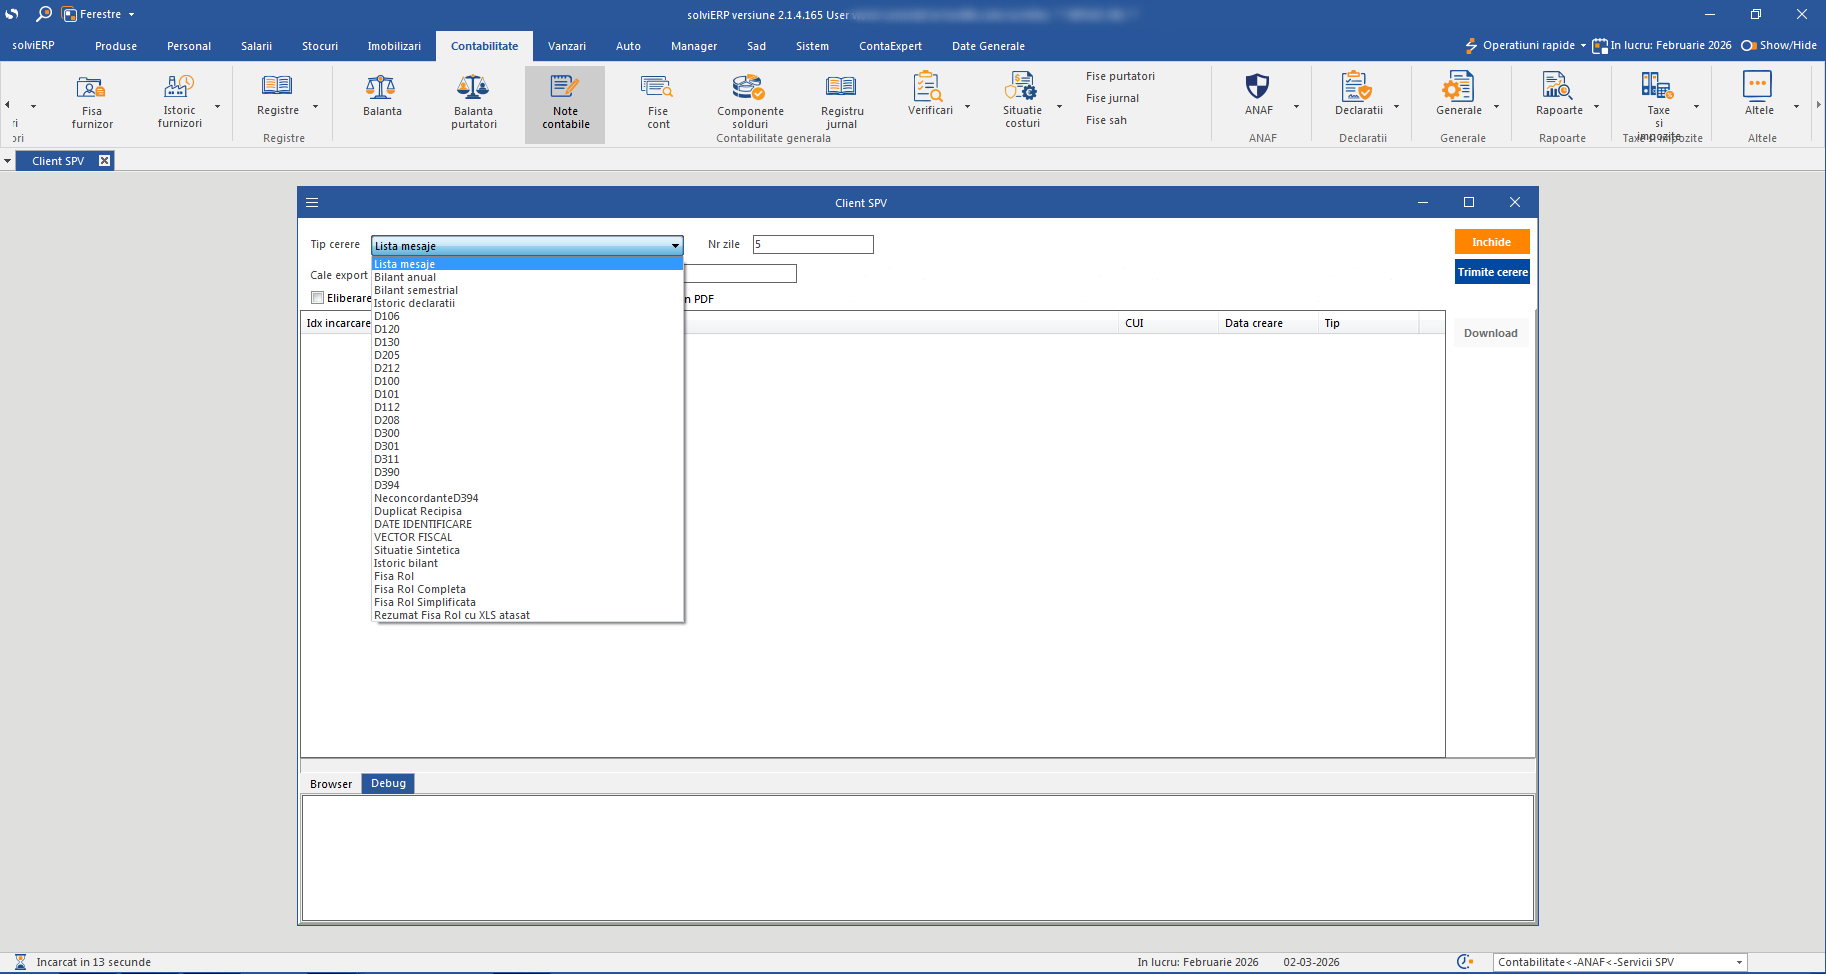Toggle the Eliberare checkbox
Screen dimensions: 1826x974
(318, 298)
